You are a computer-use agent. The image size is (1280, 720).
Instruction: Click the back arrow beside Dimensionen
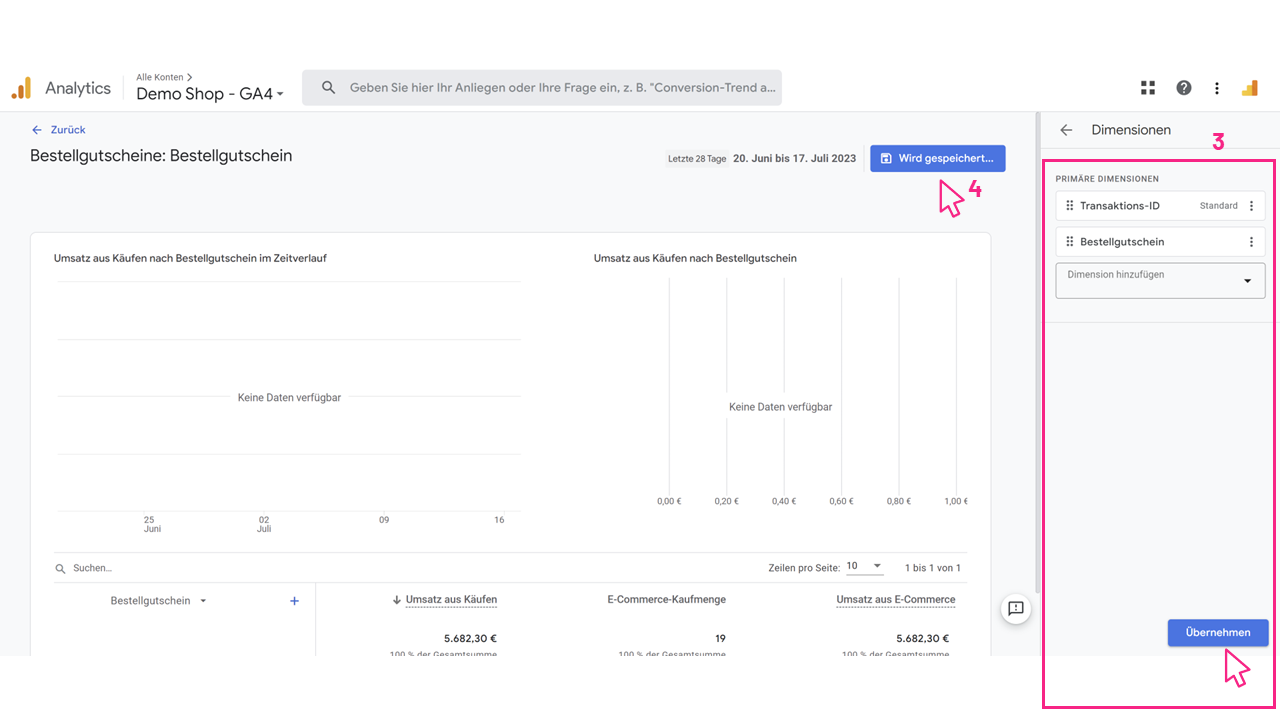click(x=1066, y=130)
